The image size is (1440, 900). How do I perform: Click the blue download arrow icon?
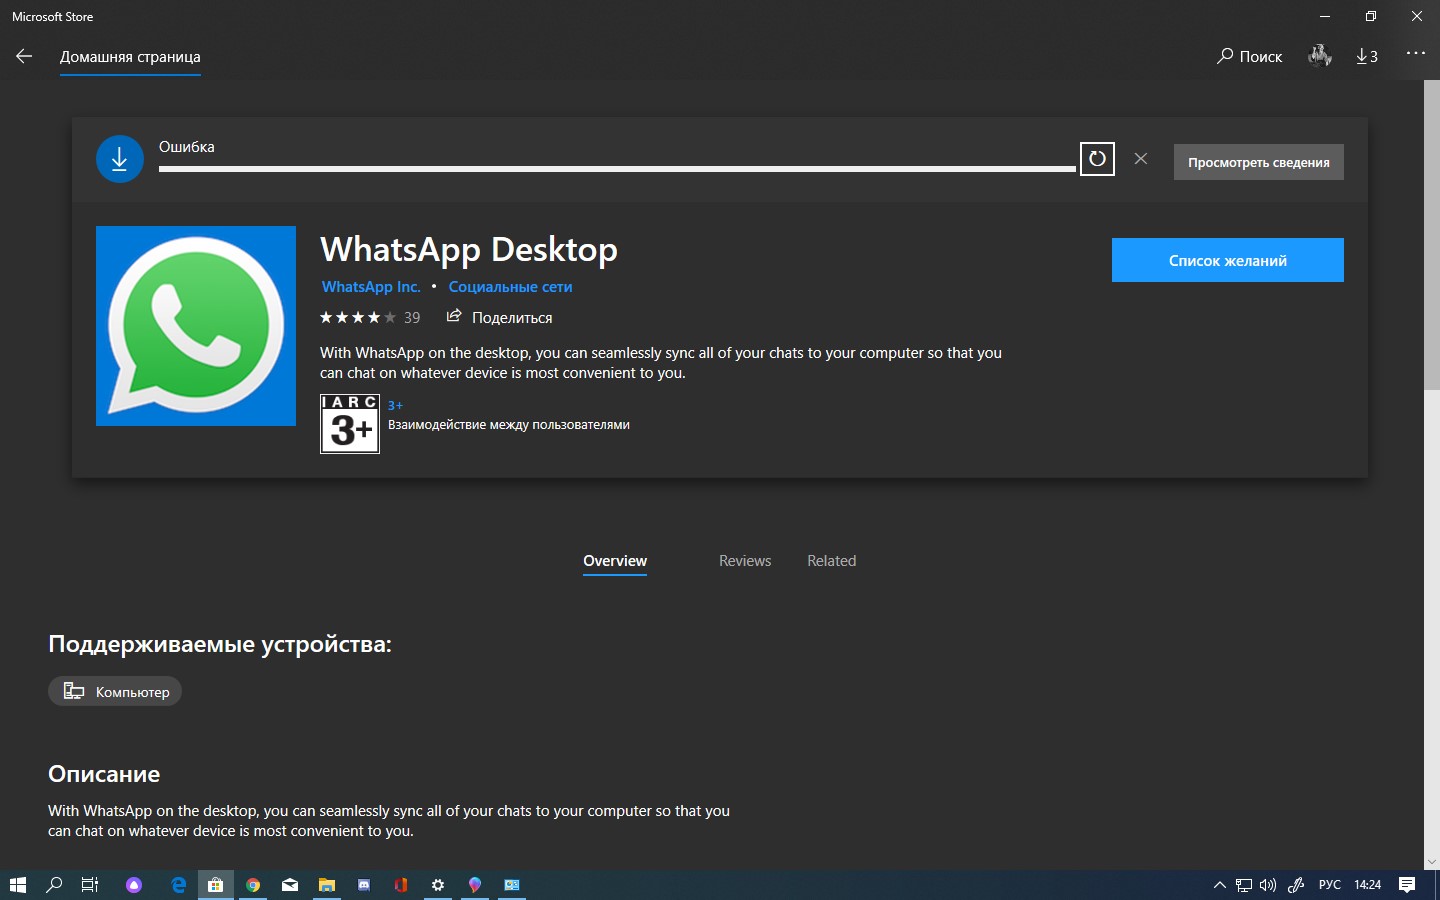[120, 159]
